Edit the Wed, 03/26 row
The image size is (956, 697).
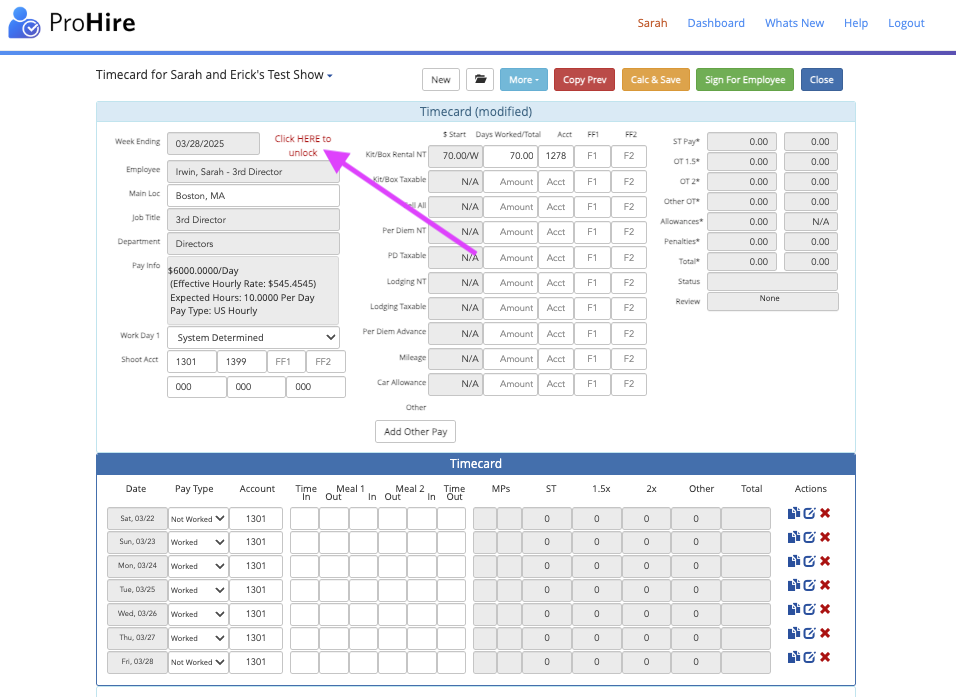(x=809, y=609)
